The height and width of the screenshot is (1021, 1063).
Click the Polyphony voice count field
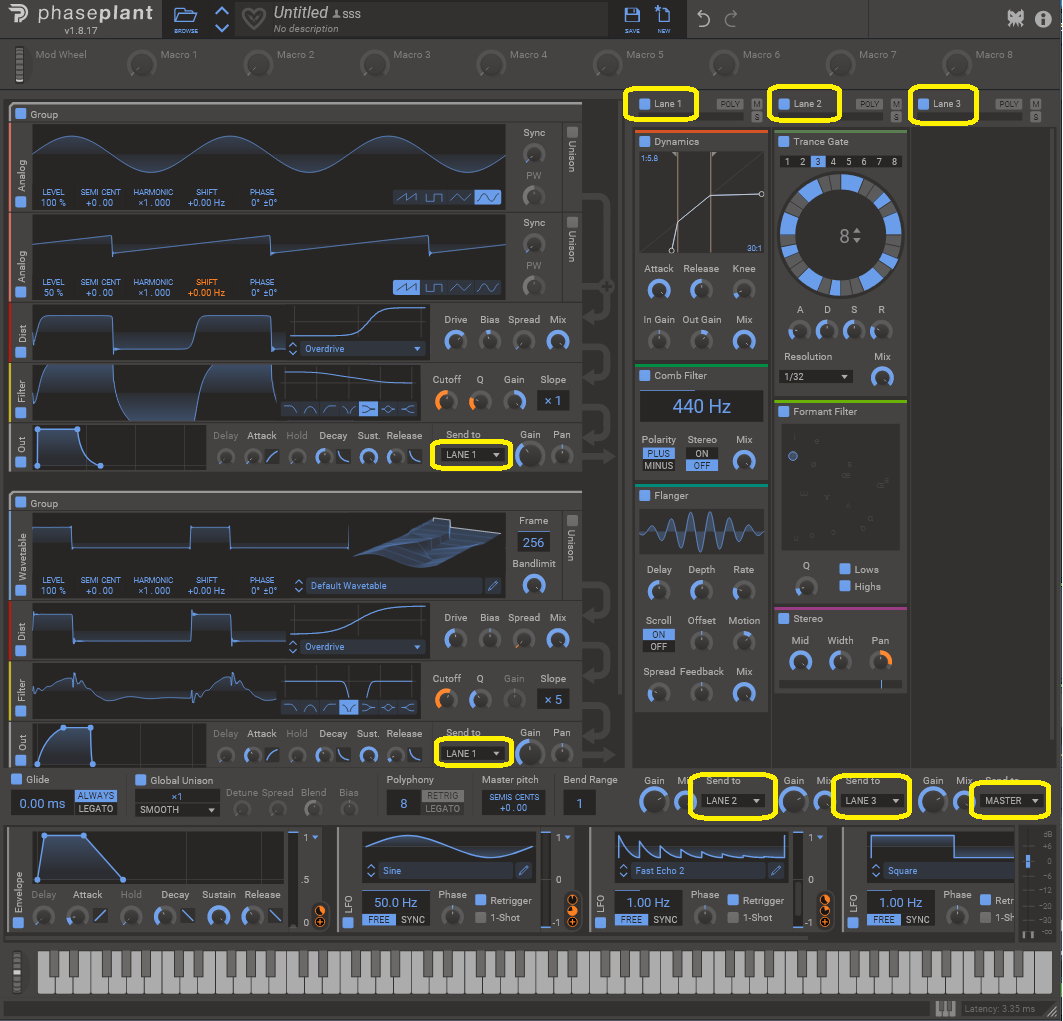[403, 803]
